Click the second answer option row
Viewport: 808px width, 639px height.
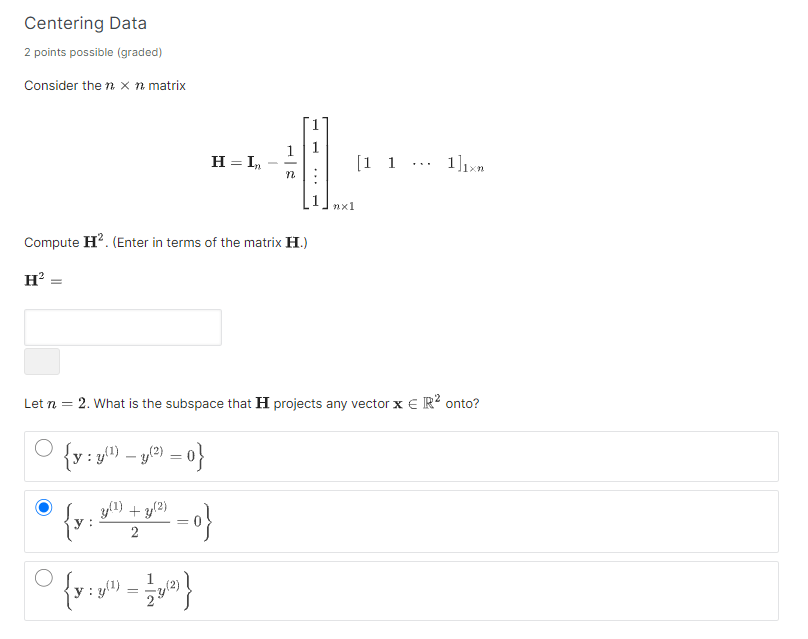[400, 520]
